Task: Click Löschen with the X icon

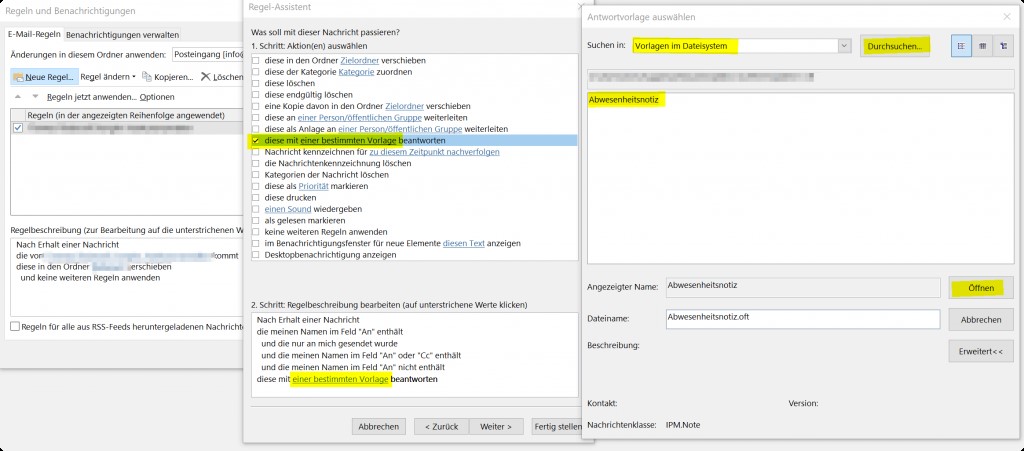Action: pyautogui.click(x=222, y=77)
